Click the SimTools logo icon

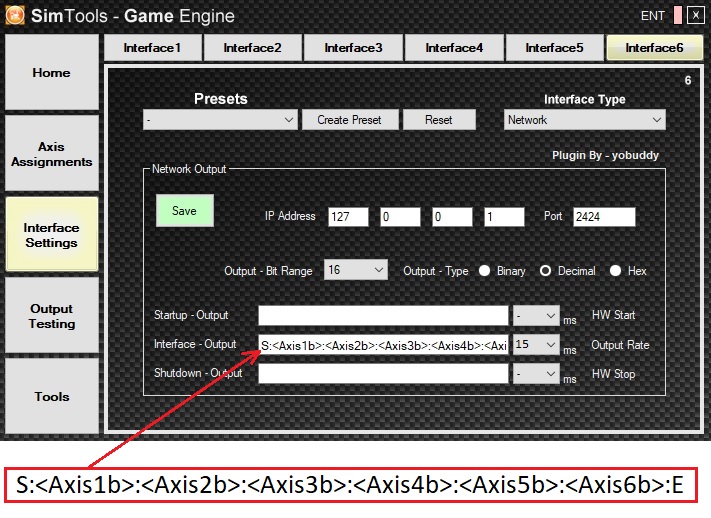(x=15, y=15)
